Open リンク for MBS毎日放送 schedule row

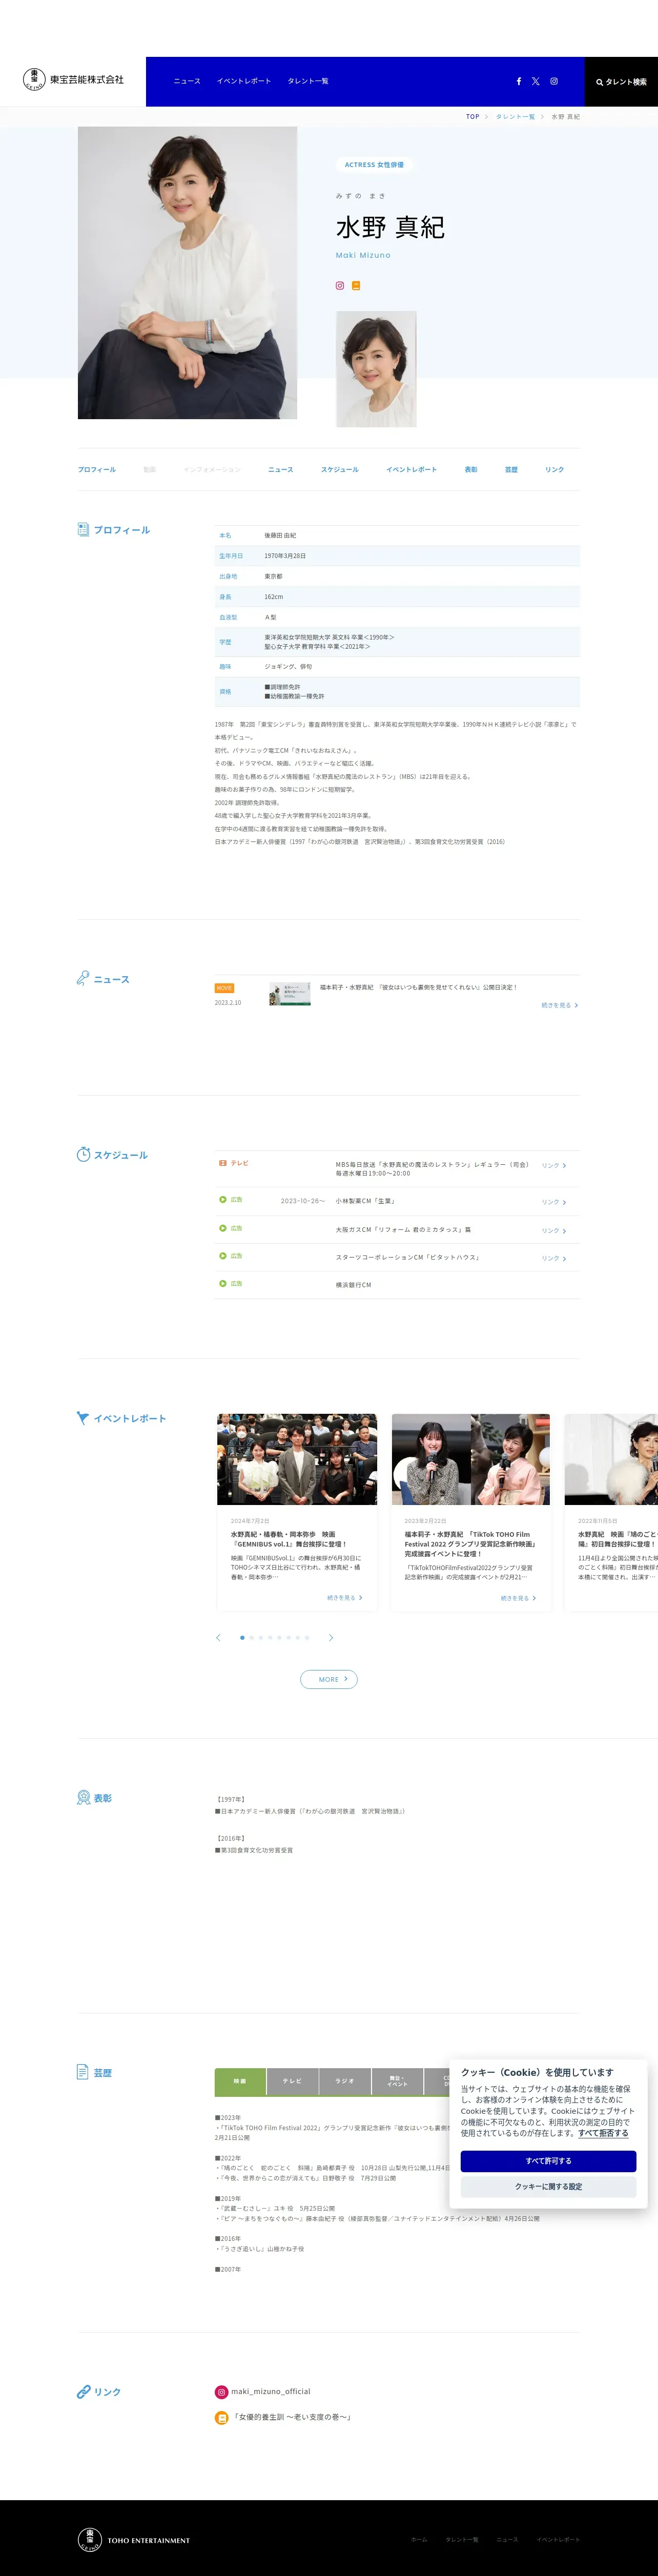554,1166
